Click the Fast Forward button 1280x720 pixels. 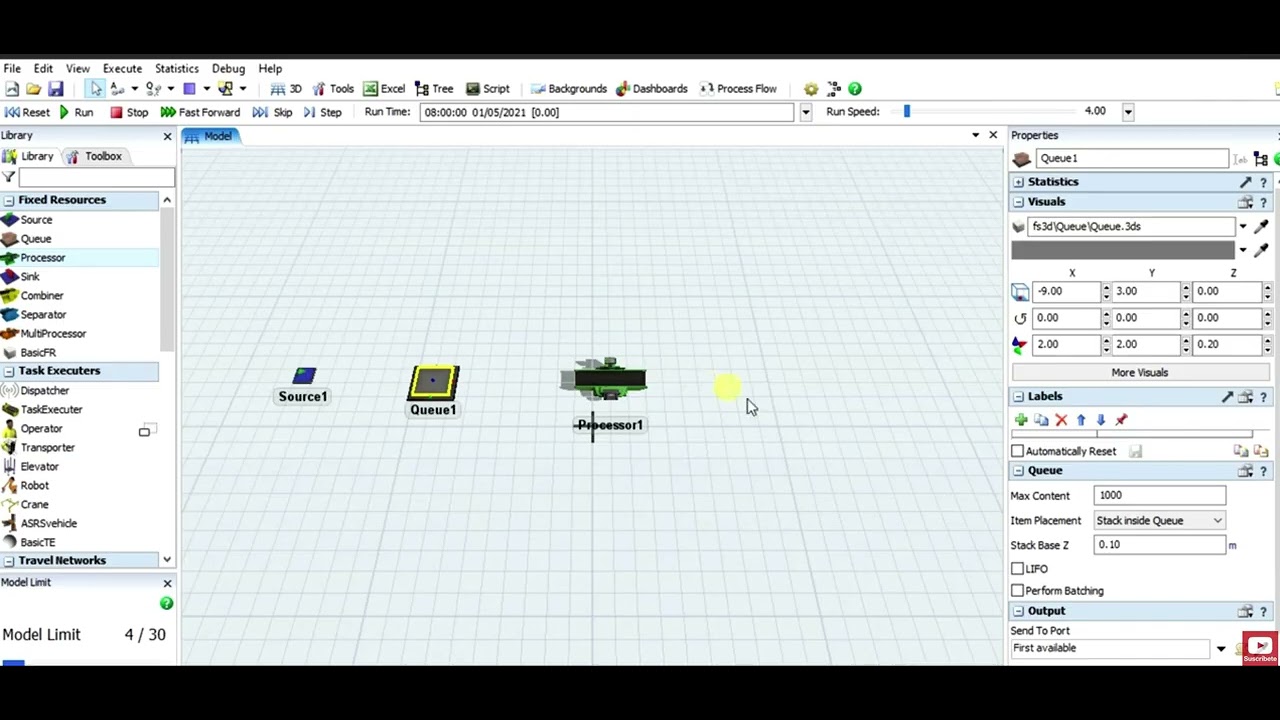click(x=200, y=113)
